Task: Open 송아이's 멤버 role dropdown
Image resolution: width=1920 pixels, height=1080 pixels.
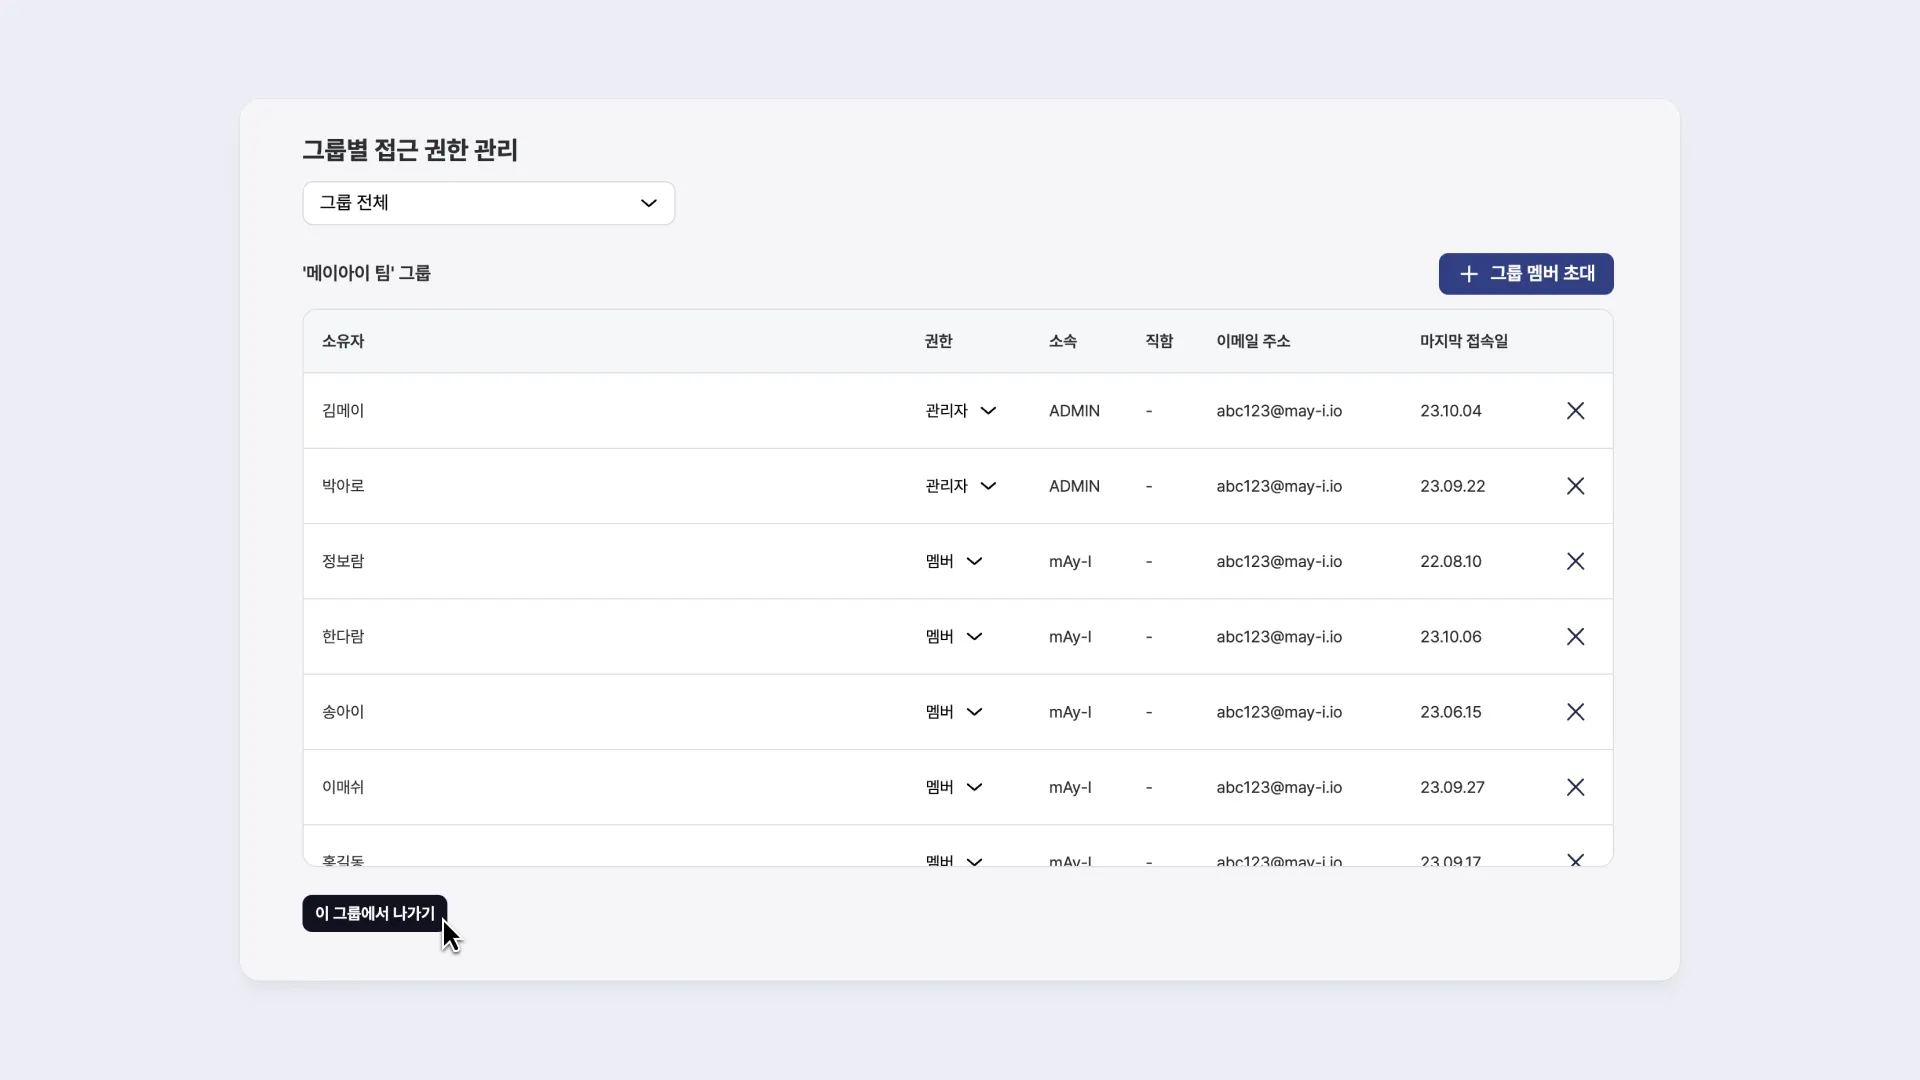Action: click(954, 712)
